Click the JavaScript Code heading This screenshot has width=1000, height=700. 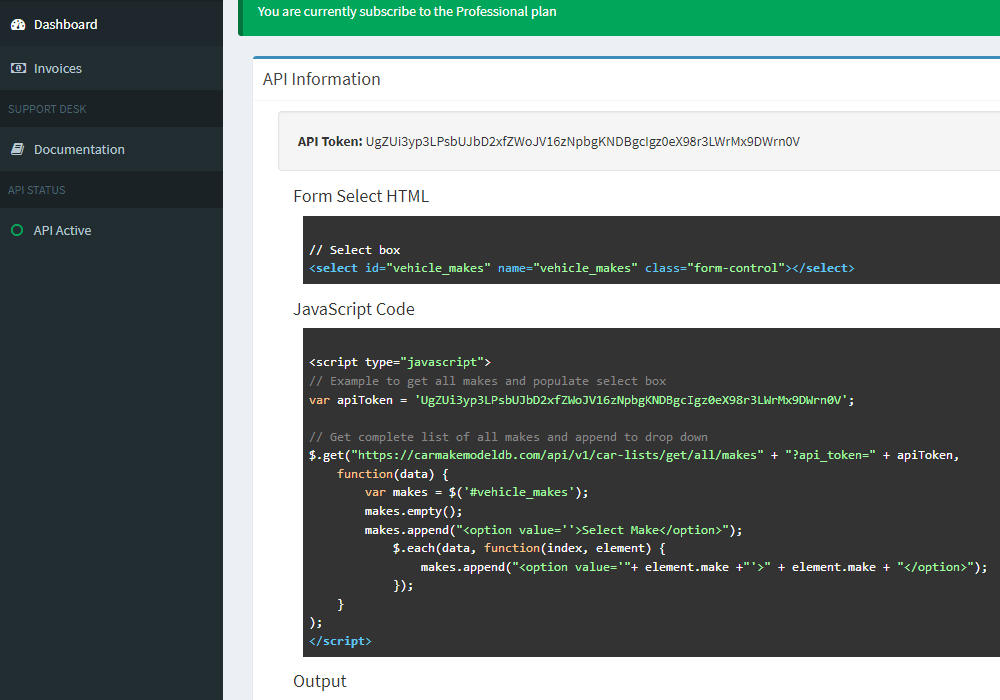tap(354, 309)
